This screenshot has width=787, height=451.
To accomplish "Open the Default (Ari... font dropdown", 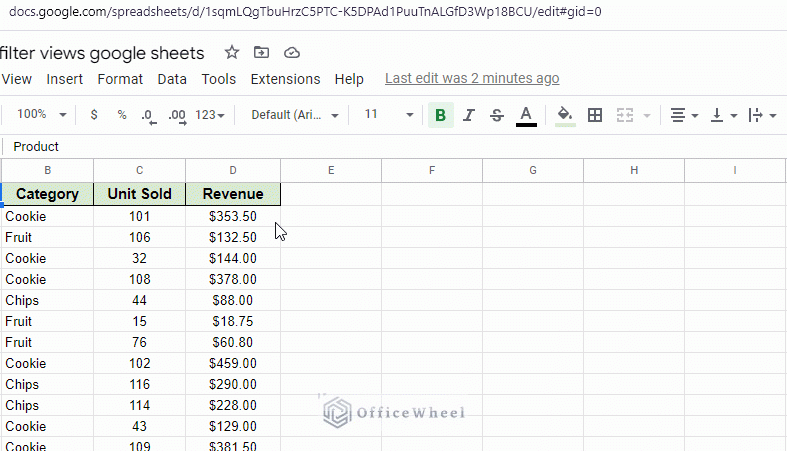I will click(295, 115).
